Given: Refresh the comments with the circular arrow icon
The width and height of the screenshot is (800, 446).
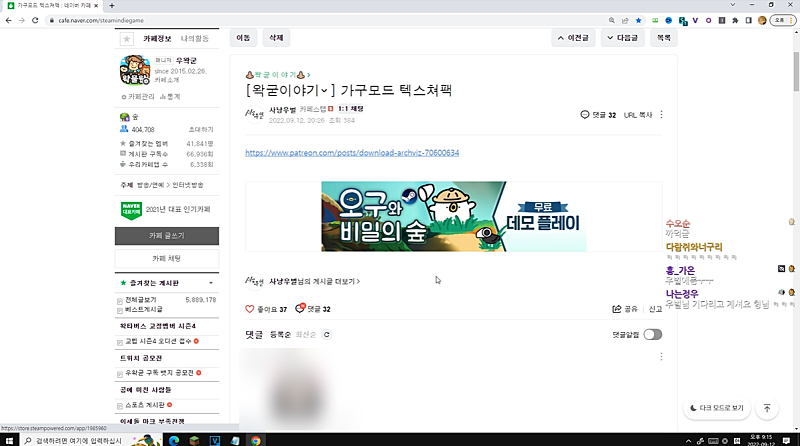Looking at the screenshot, I should (x=327, y=335).
